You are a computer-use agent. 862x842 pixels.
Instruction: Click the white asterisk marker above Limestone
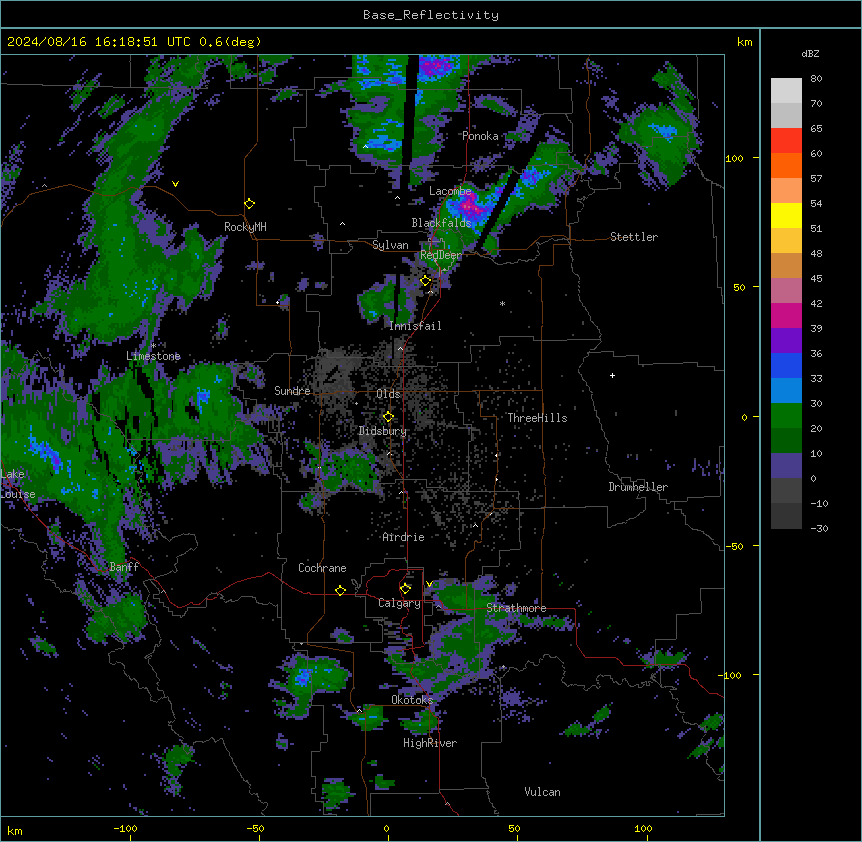point(153,346)
